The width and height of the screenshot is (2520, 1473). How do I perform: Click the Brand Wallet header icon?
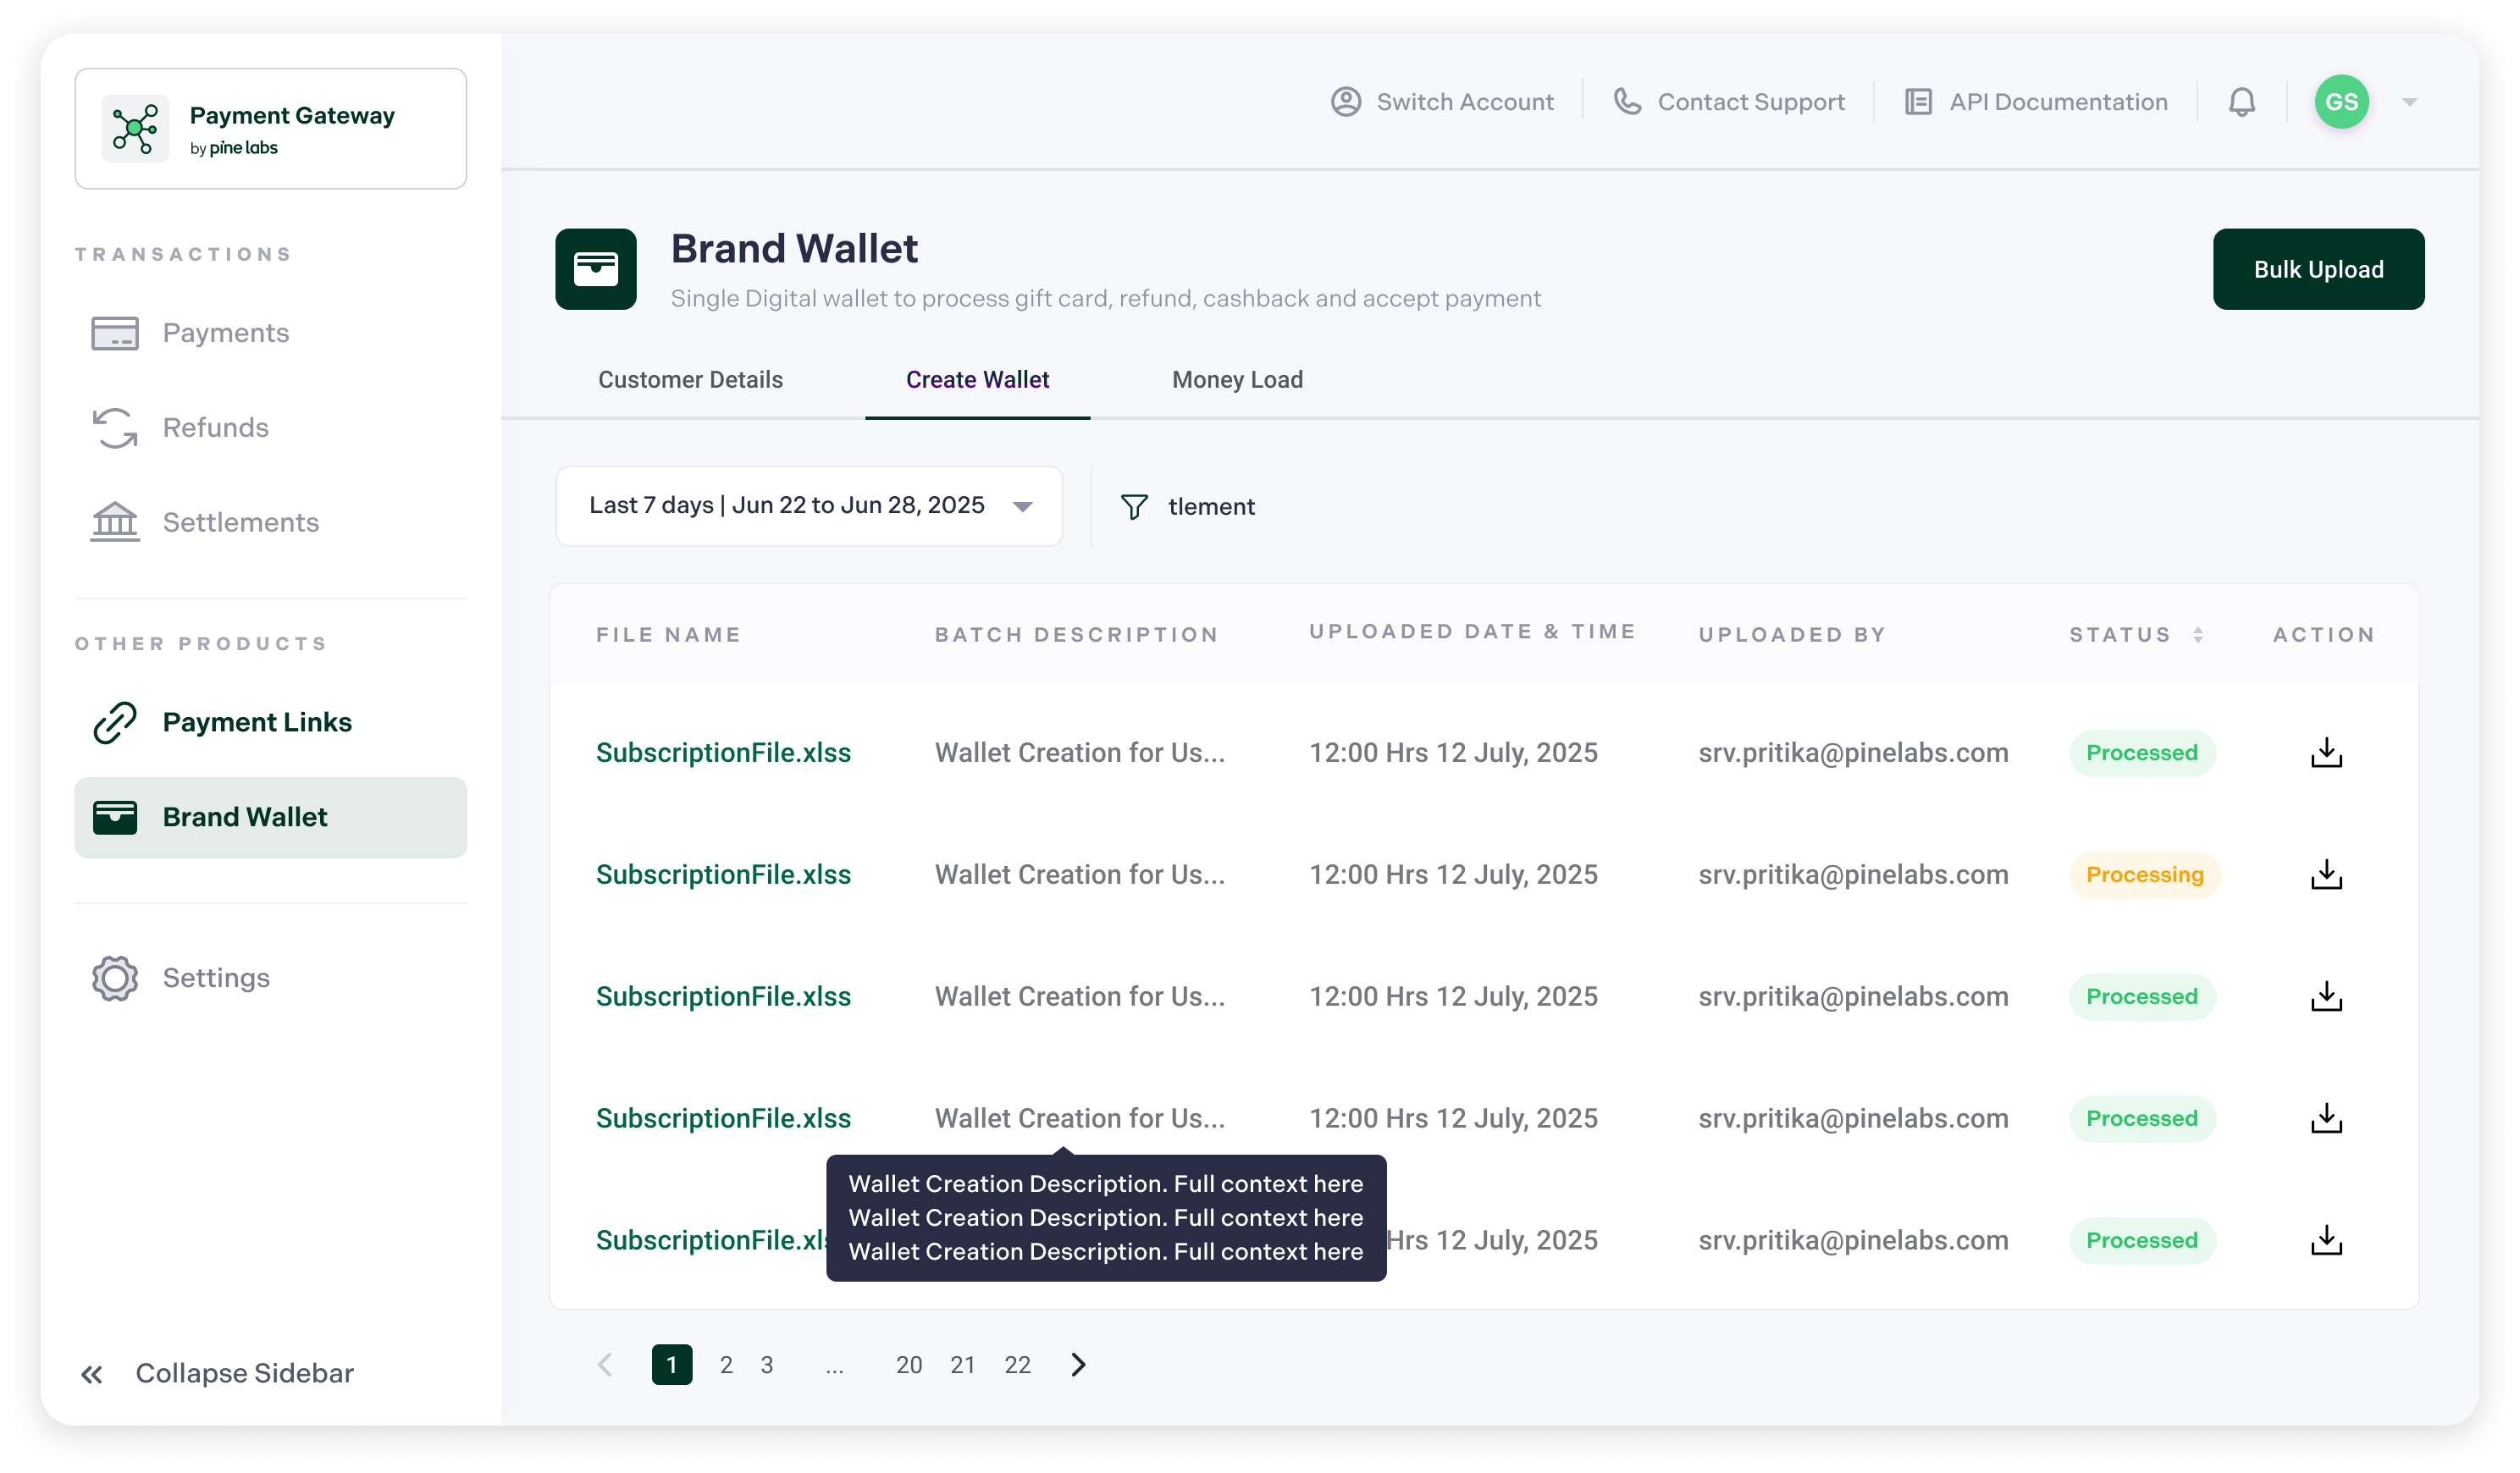point(596,269)
